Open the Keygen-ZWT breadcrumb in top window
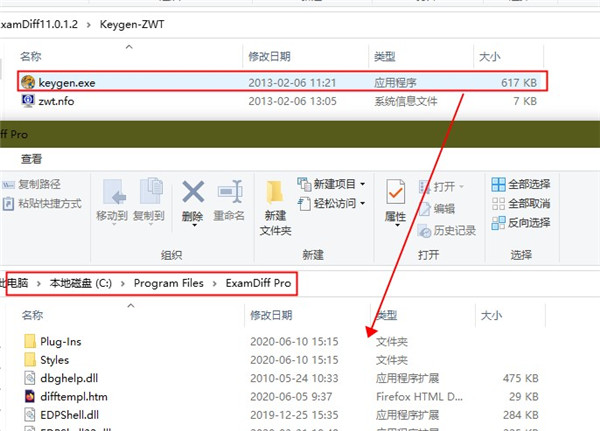 [x=132, y=24]
